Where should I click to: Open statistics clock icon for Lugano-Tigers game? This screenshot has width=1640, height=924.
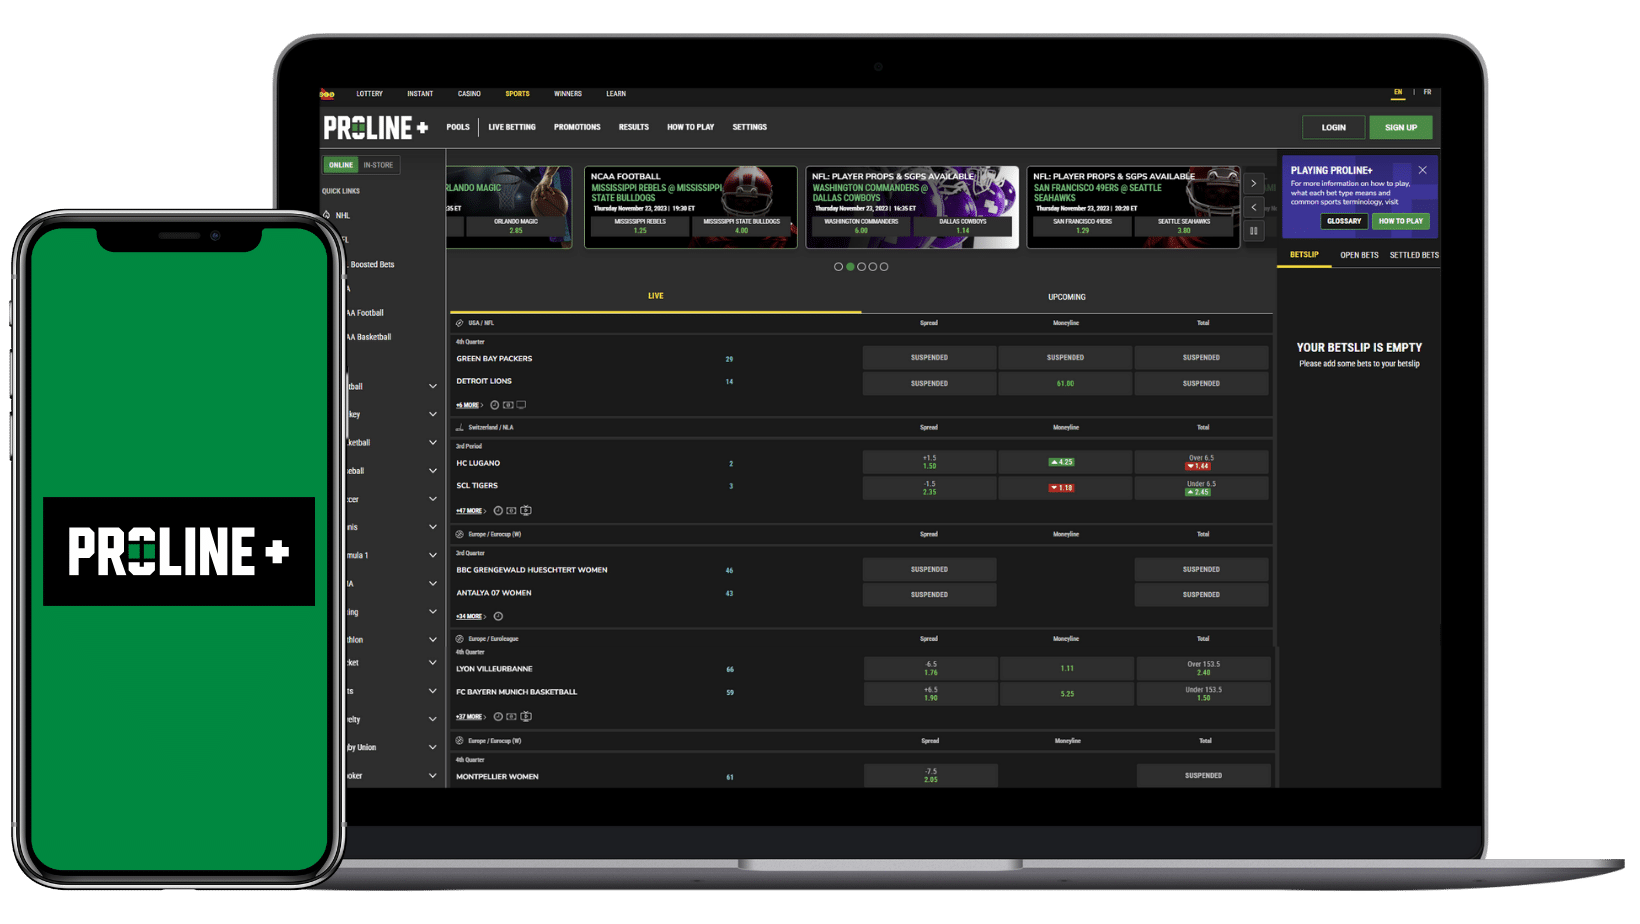click(x=498, y=511)
